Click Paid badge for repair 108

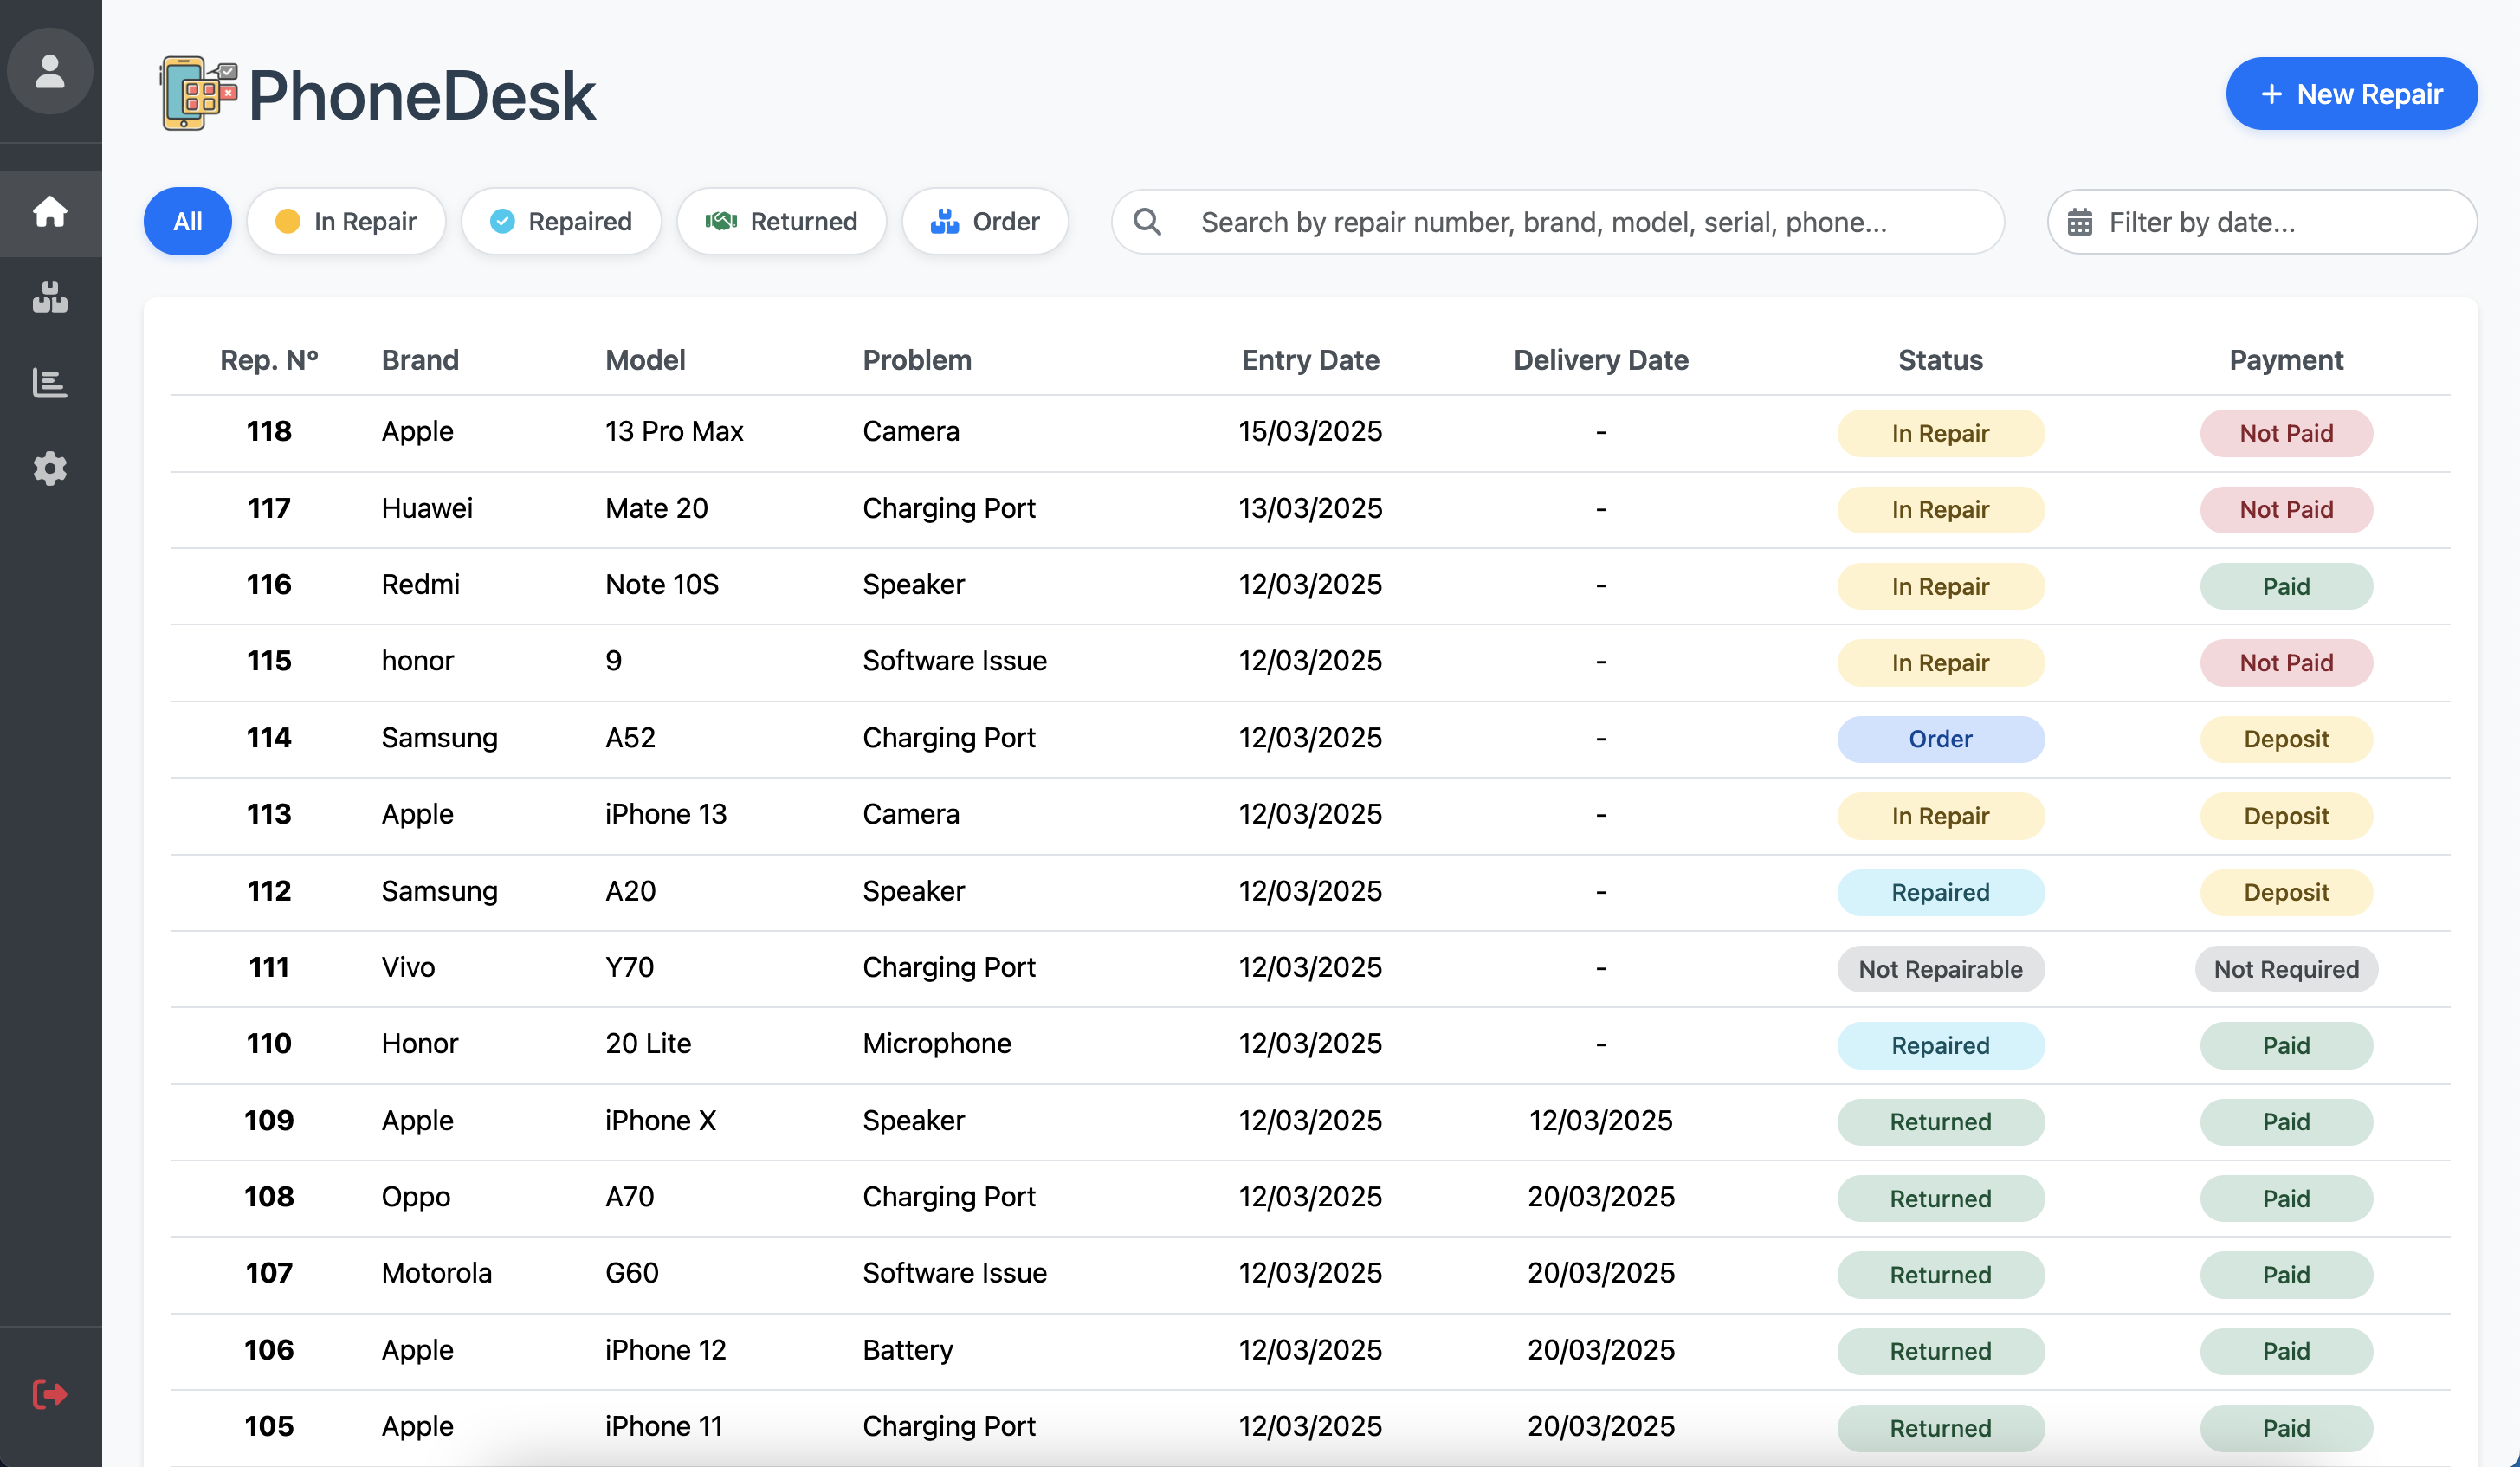pyautogui.click(x=2286, y=1198)
